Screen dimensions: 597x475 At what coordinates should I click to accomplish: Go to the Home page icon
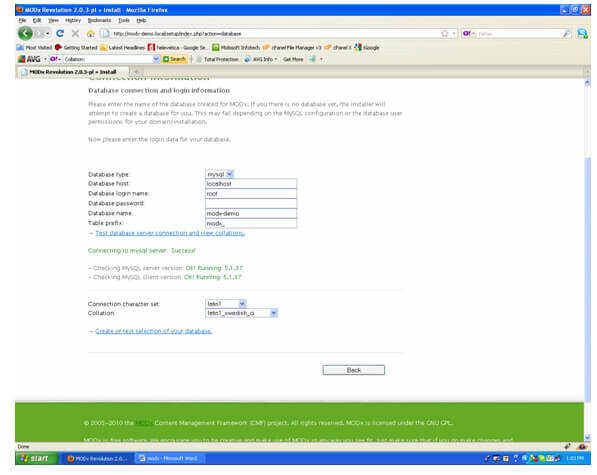click(x=91, y=33)
